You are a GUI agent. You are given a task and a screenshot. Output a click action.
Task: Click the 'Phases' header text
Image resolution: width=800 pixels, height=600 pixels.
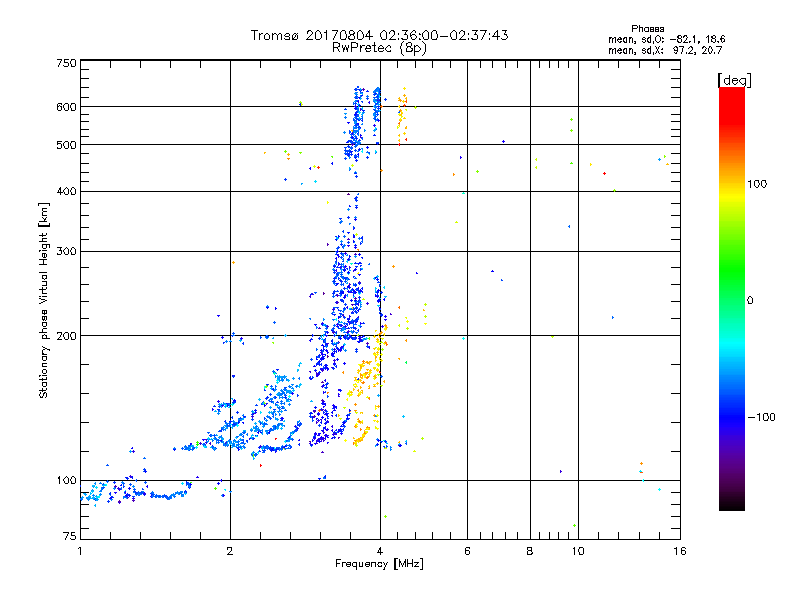pos(647,29)
